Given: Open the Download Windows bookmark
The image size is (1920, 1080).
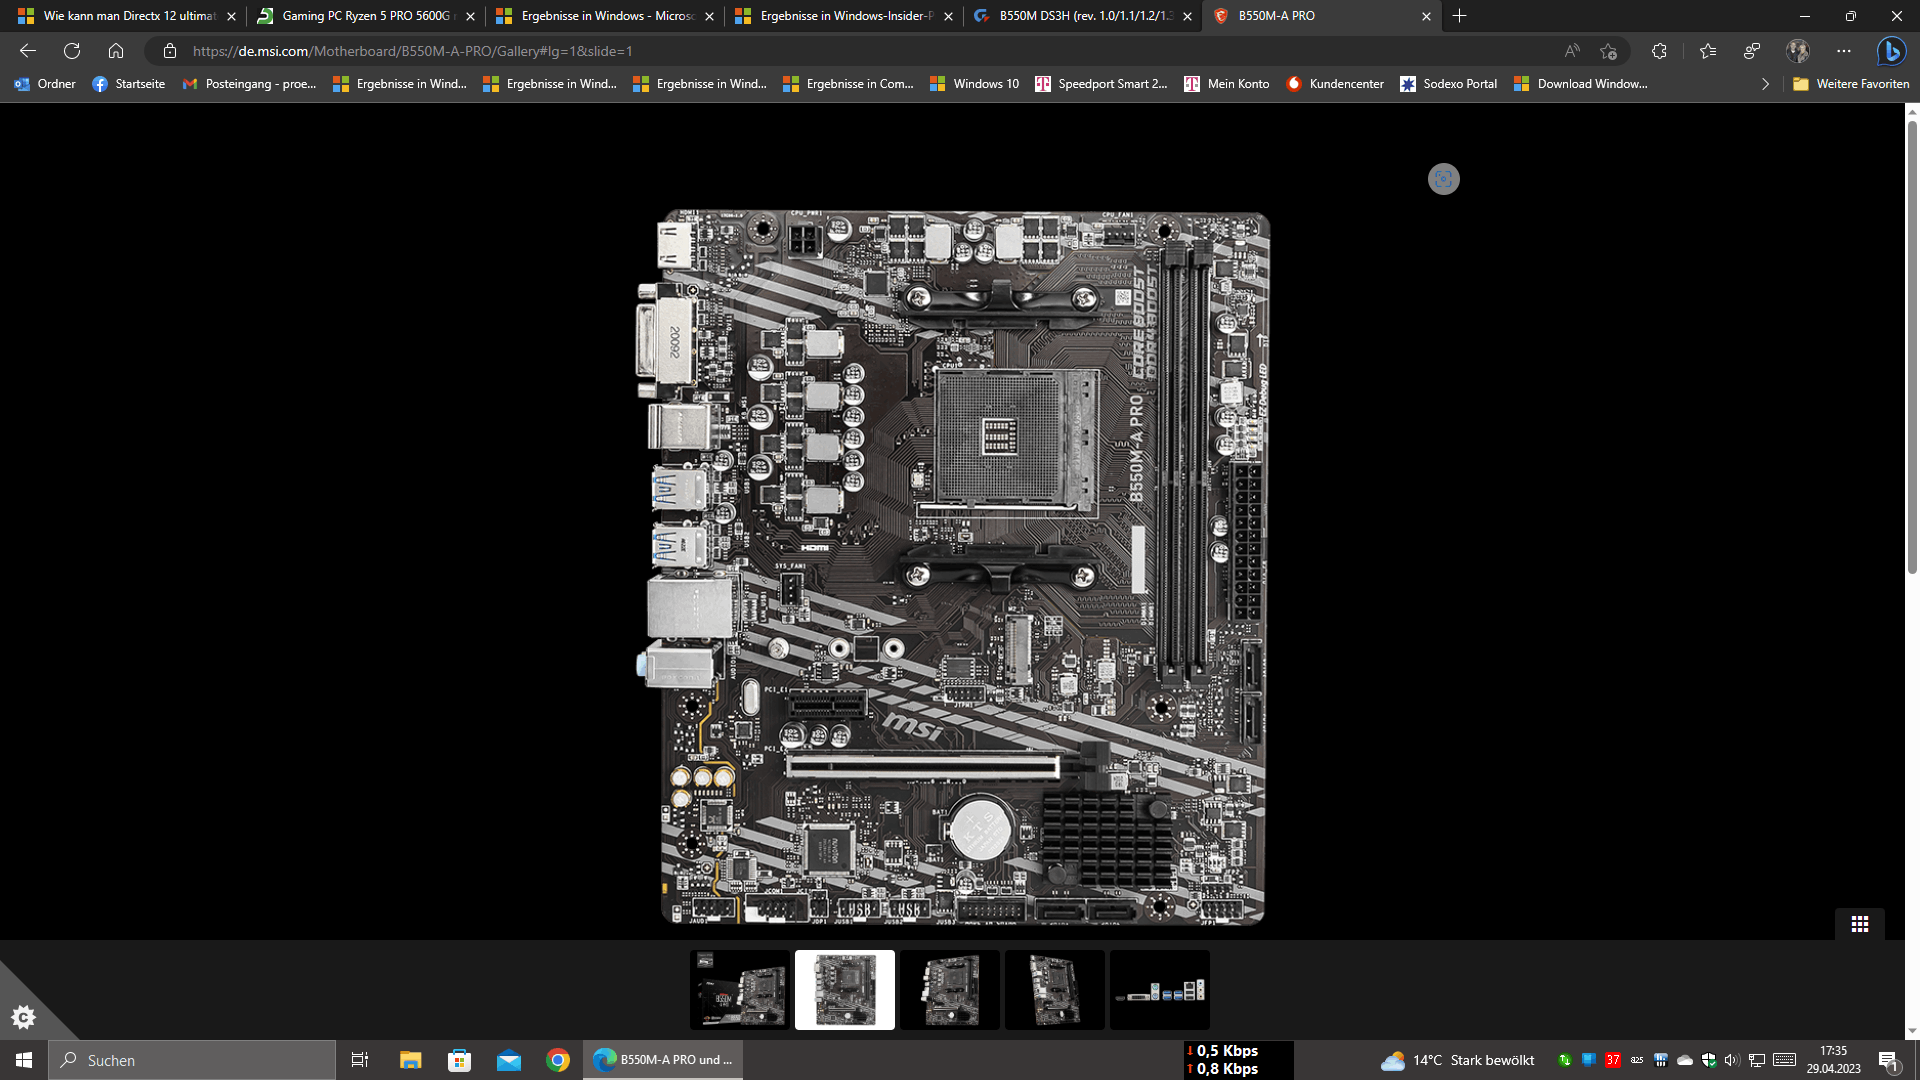Looking at the screenshot, I should tap(1581, 84).
